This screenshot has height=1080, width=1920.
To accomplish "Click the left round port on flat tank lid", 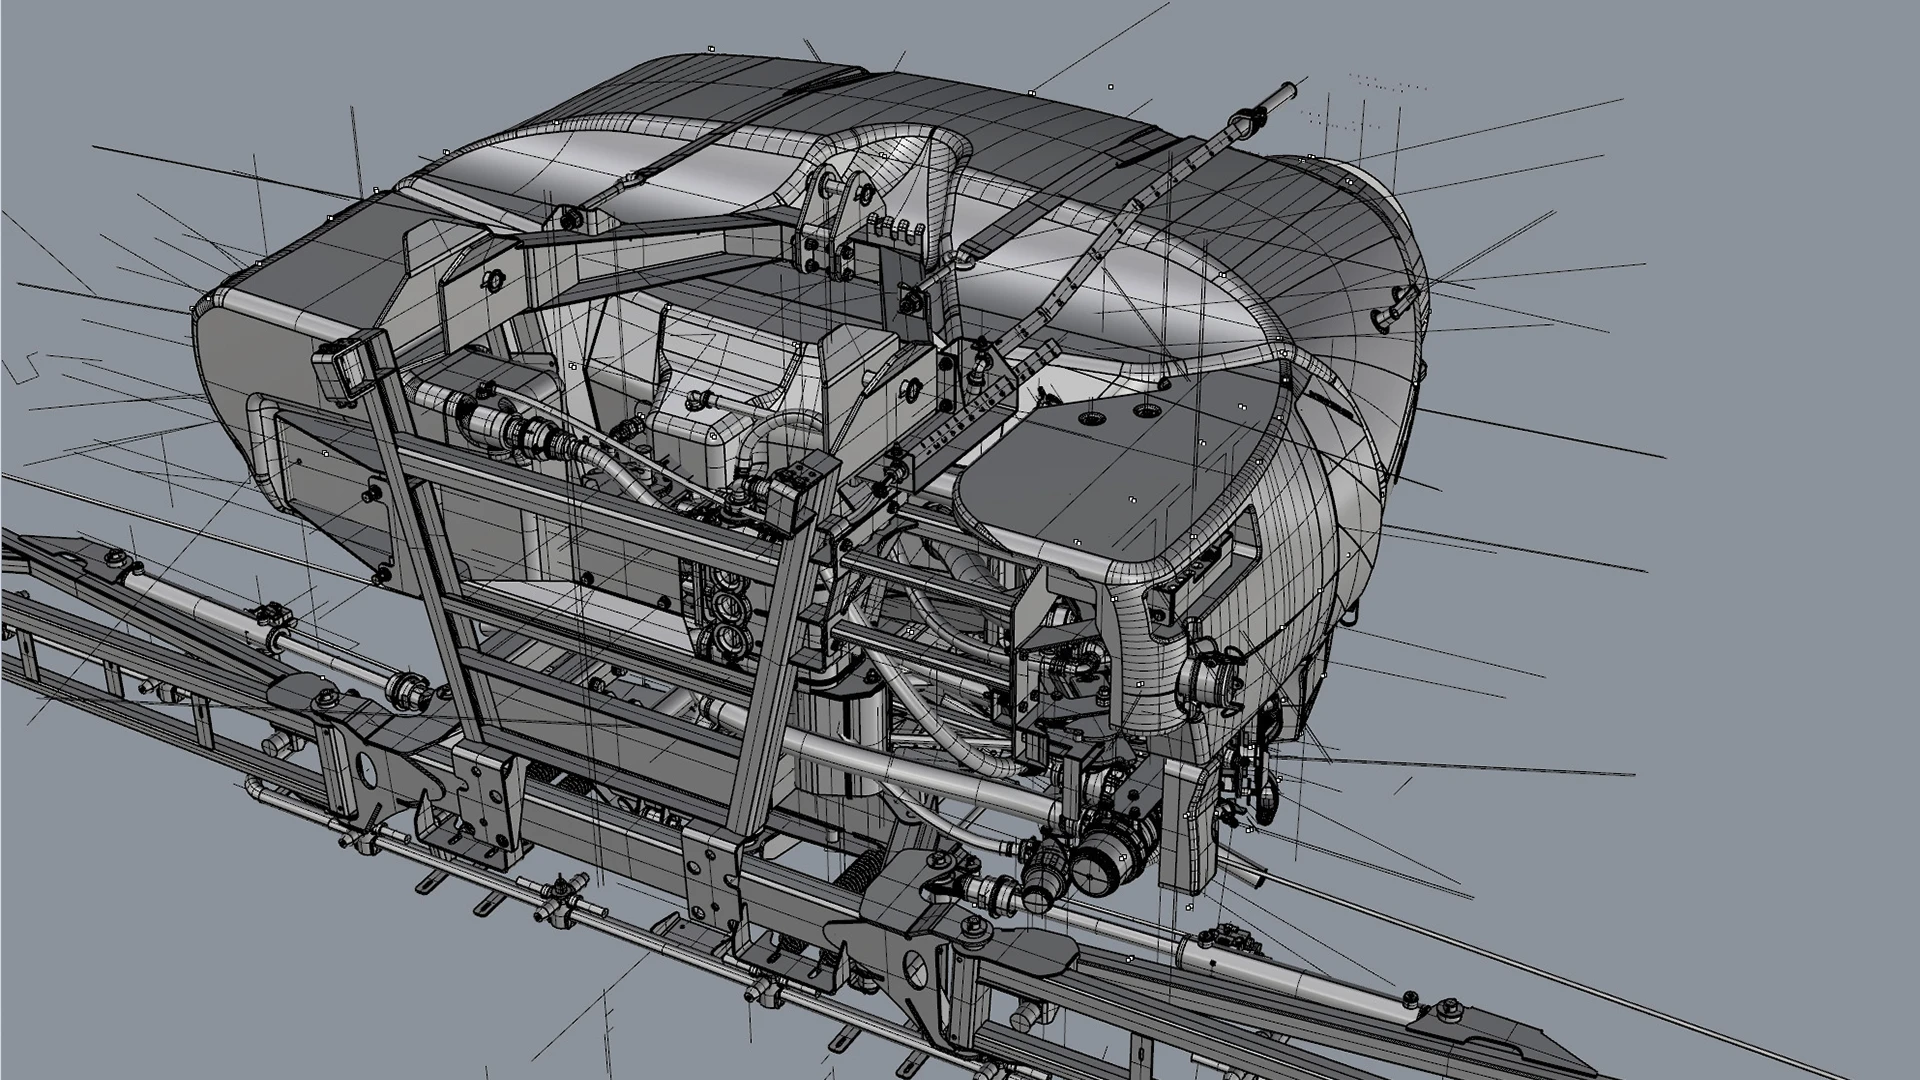I will tap(1092, 417).
